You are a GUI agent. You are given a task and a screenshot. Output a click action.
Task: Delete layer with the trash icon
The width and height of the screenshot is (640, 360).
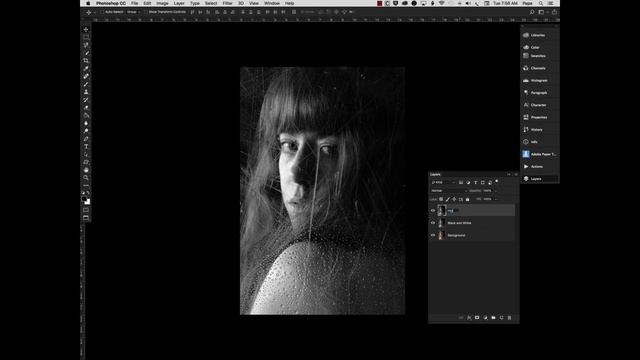pos(509,318)
